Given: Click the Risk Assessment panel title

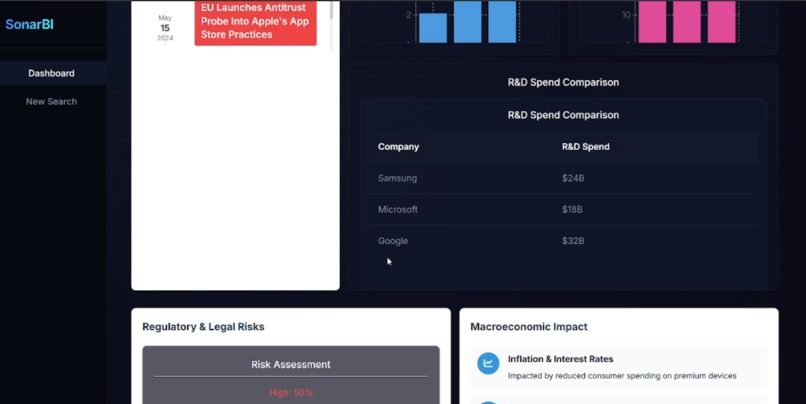Looking at the screenshot, I should (x=291, y=364).
